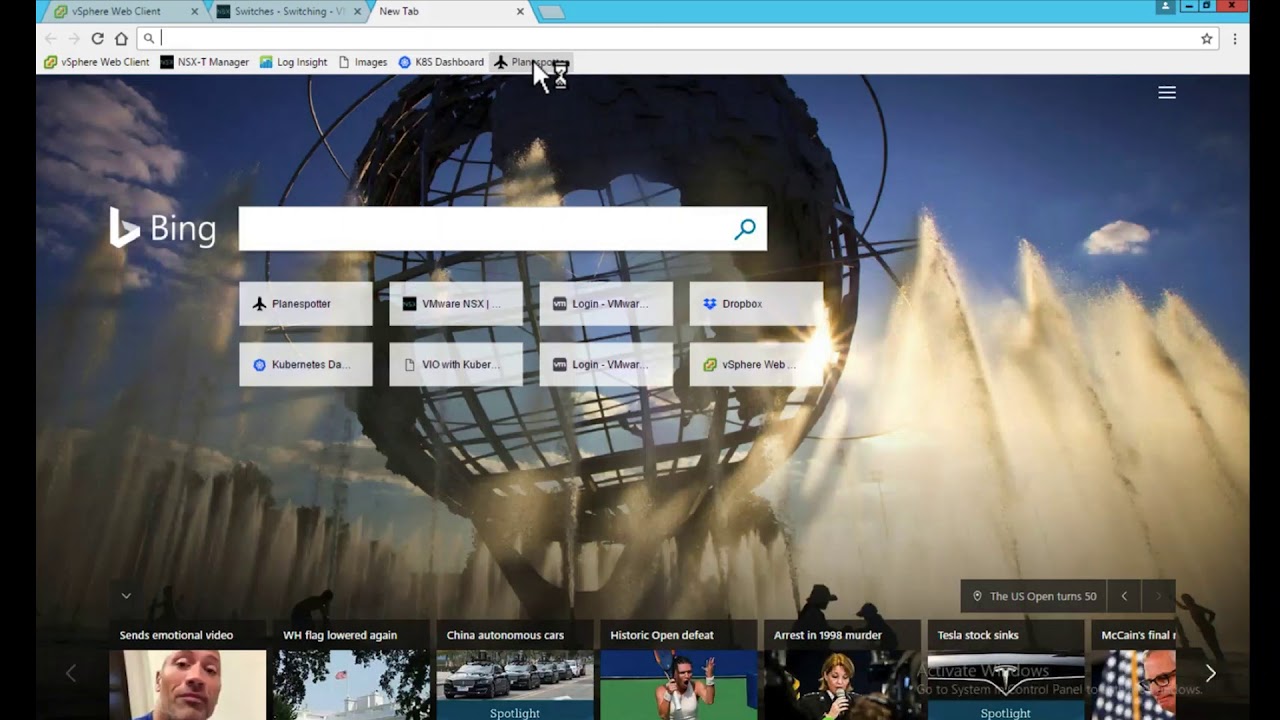1280x720 pixels.
Task: Bookmark this page with the star icon
Action: click(x=1206, y=38)
